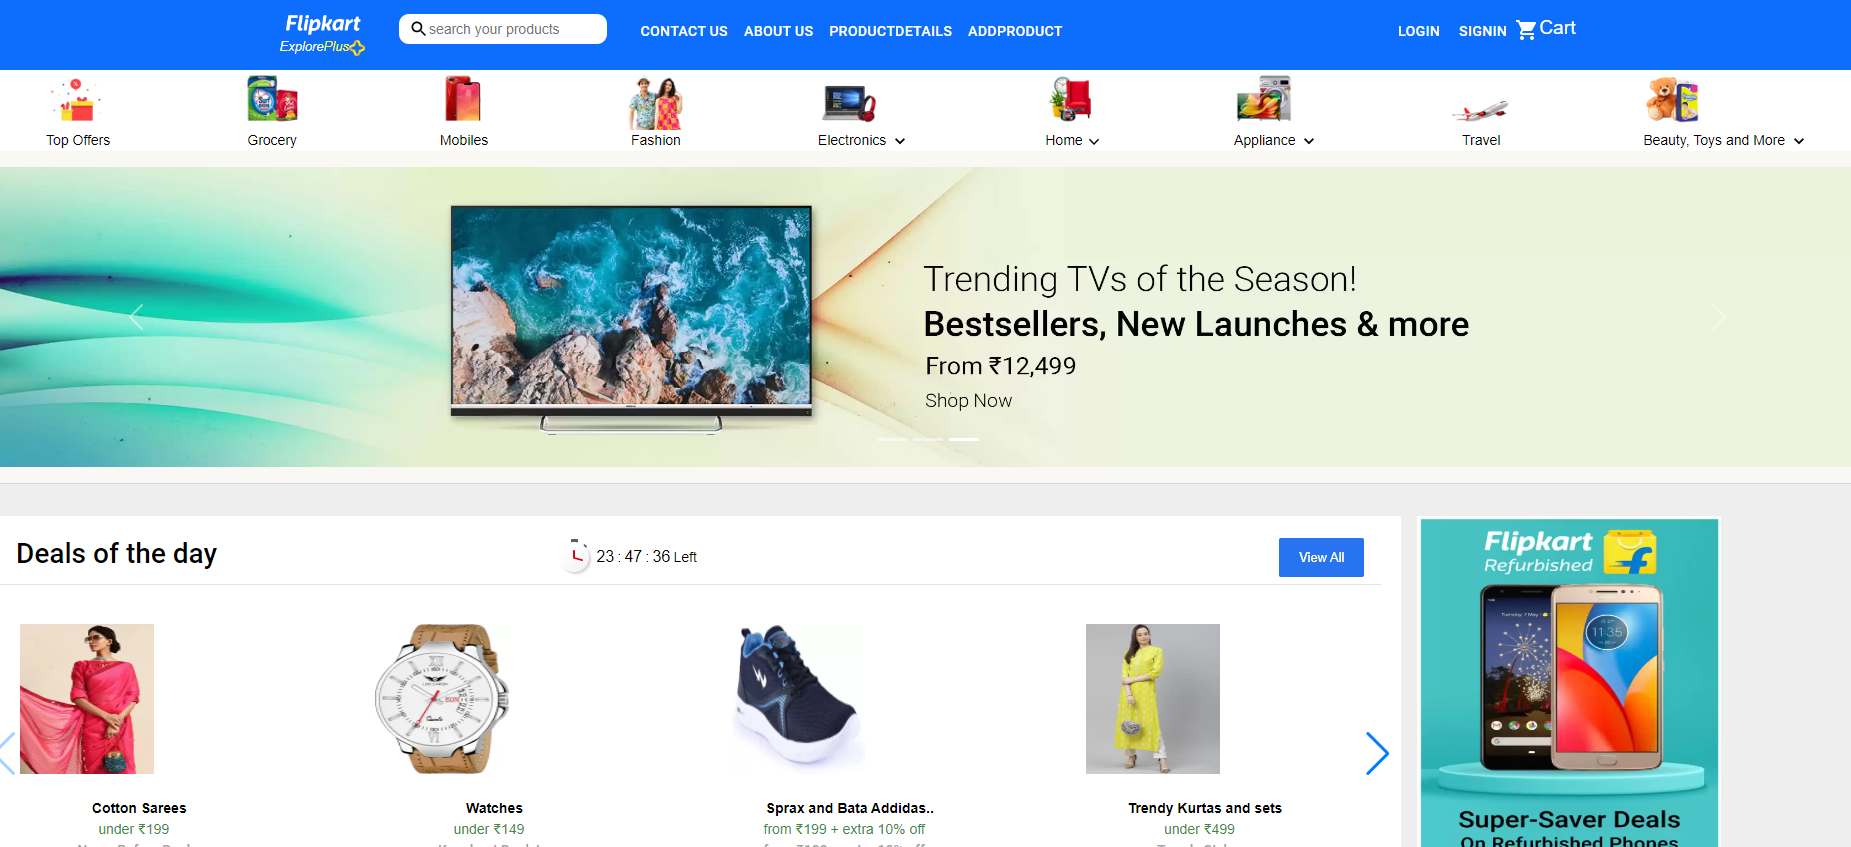Expand the Home dropdown chevron

(1094, 141)
